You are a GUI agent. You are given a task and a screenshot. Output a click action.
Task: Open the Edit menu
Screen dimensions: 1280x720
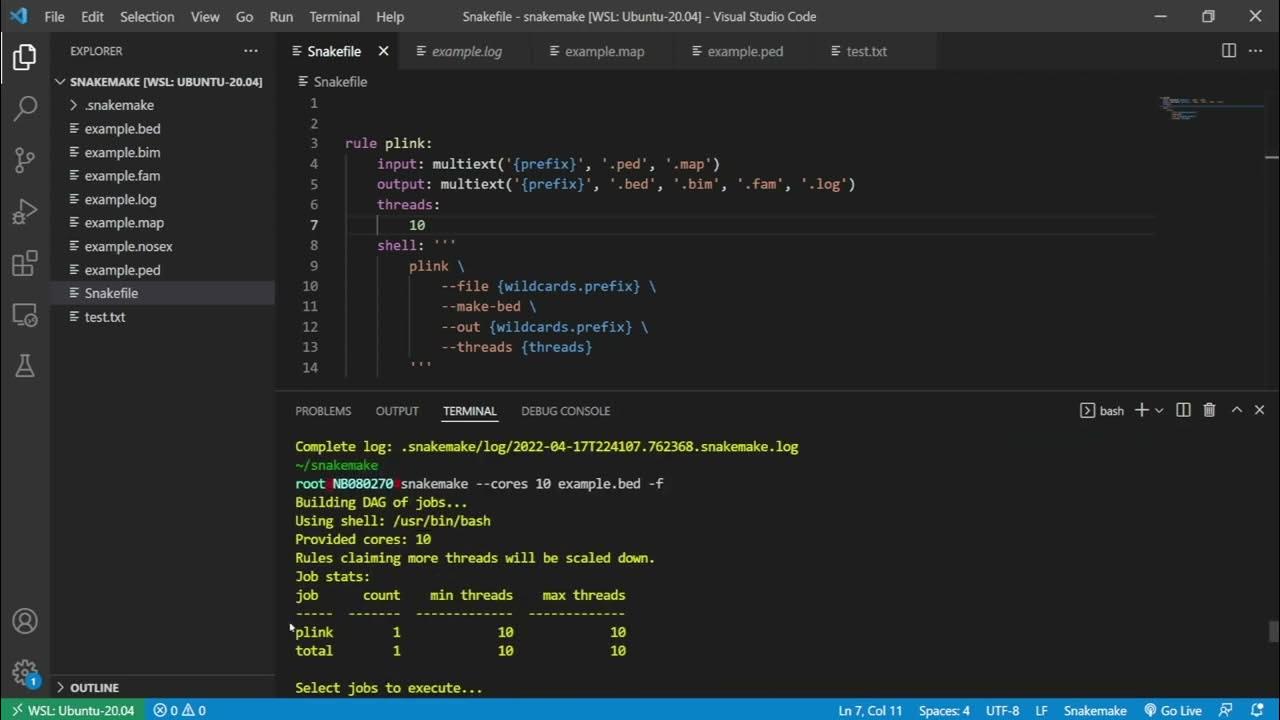92,17
